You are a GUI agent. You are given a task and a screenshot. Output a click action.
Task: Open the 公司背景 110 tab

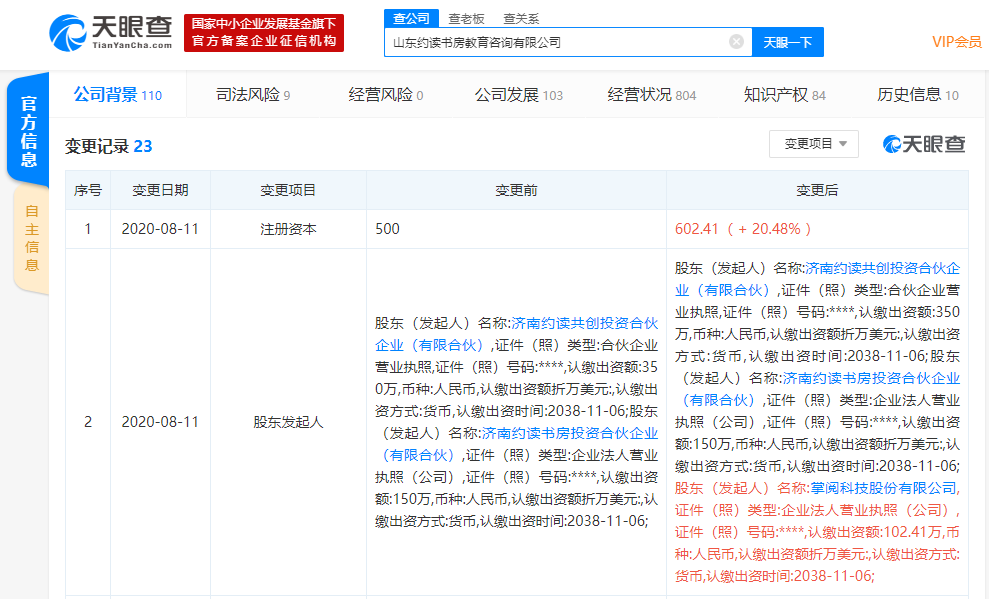(x=118, y=95)
